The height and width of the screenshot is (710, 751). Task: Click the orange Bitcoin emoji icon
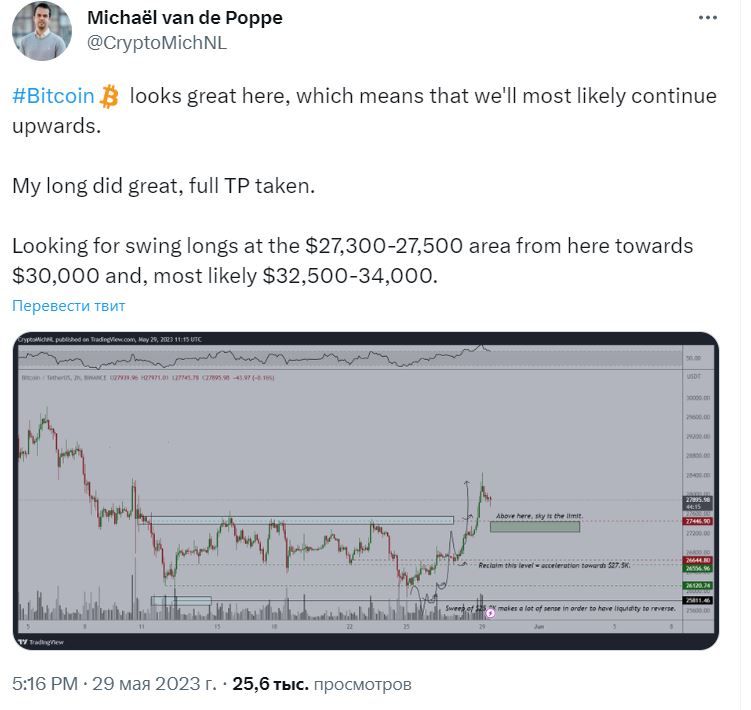109,96
